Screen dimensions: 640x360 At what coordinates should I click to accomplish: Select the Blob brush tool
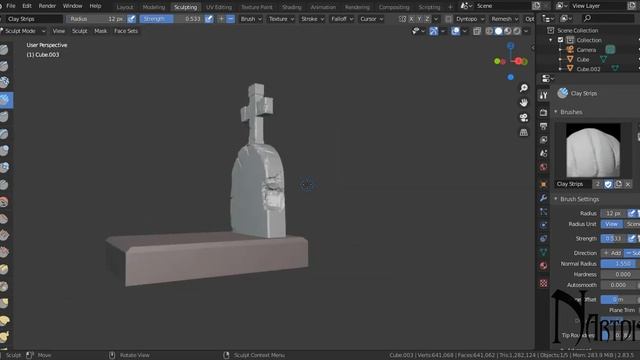4,167
